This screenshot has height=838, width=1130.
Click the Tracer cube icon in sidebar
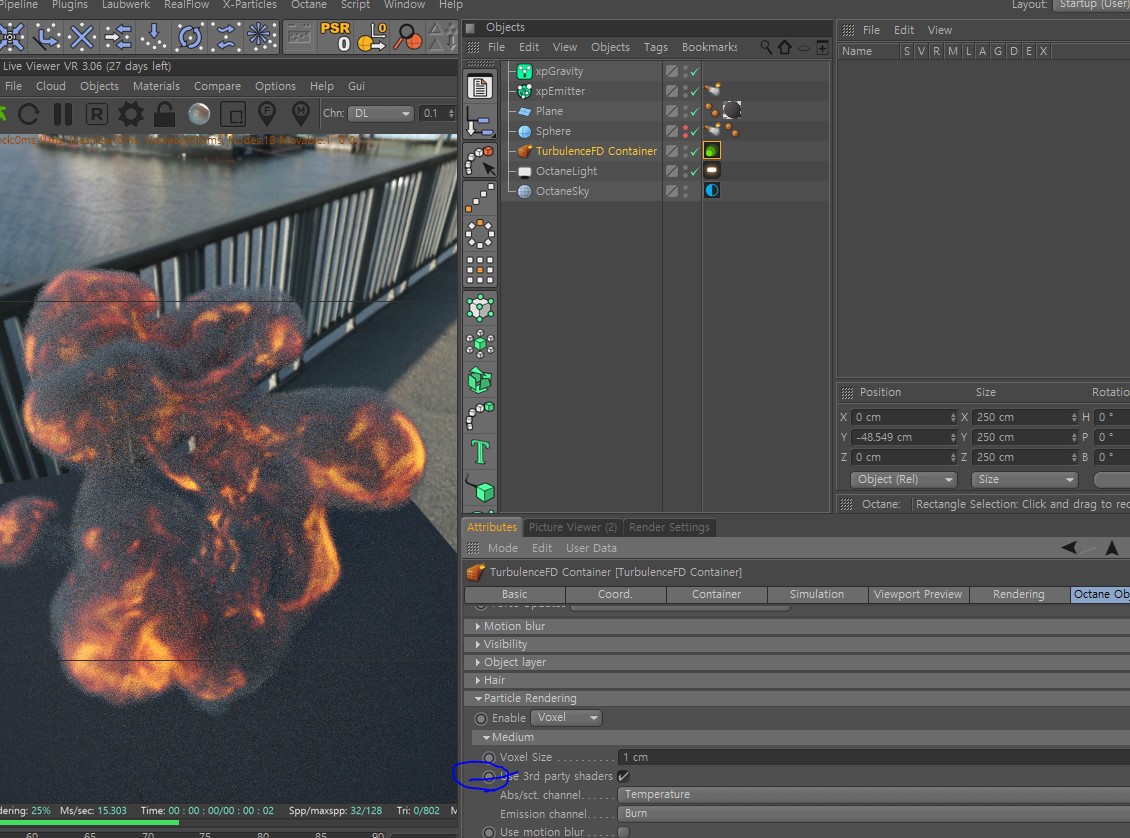(x=480, y=489)
